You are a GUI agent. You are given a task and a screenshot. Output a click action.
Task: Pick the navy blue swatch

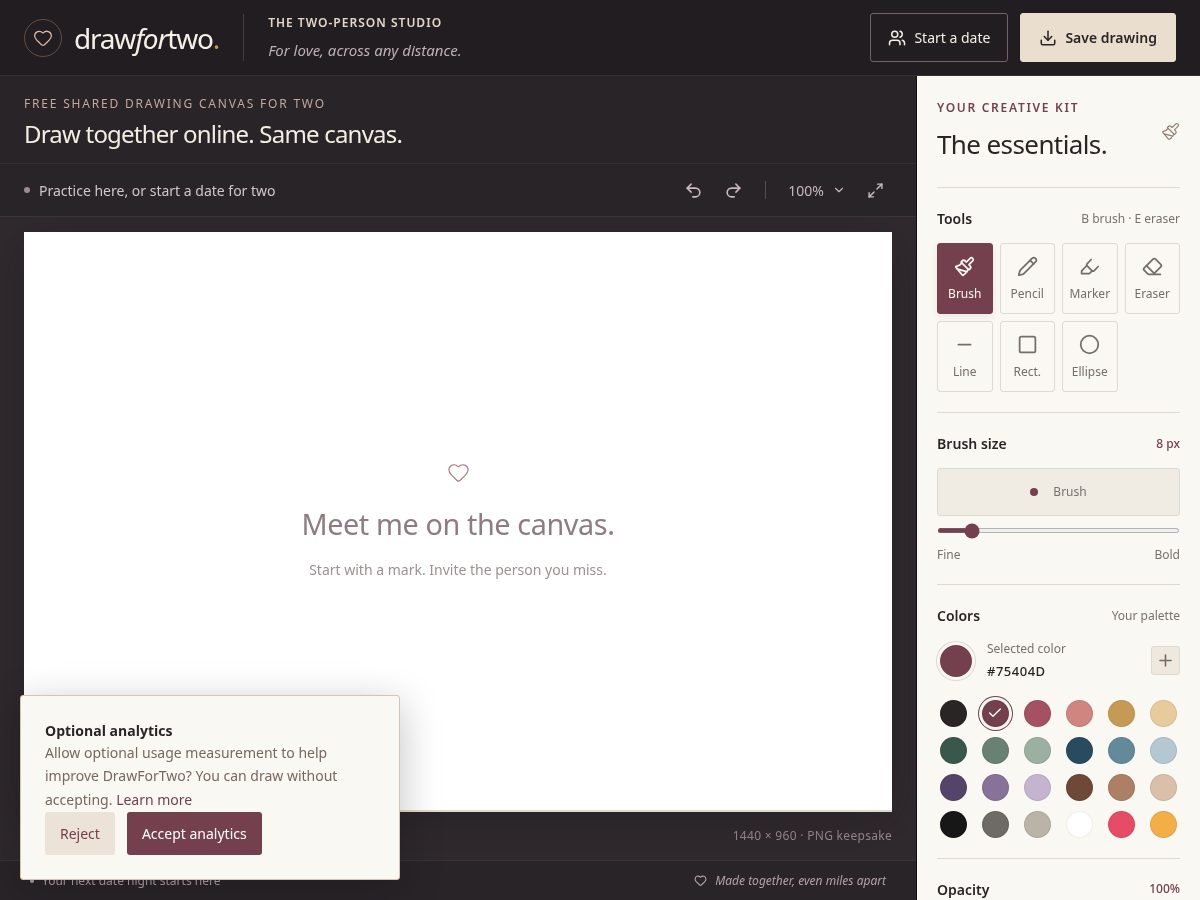click(x=1079, y=750)
